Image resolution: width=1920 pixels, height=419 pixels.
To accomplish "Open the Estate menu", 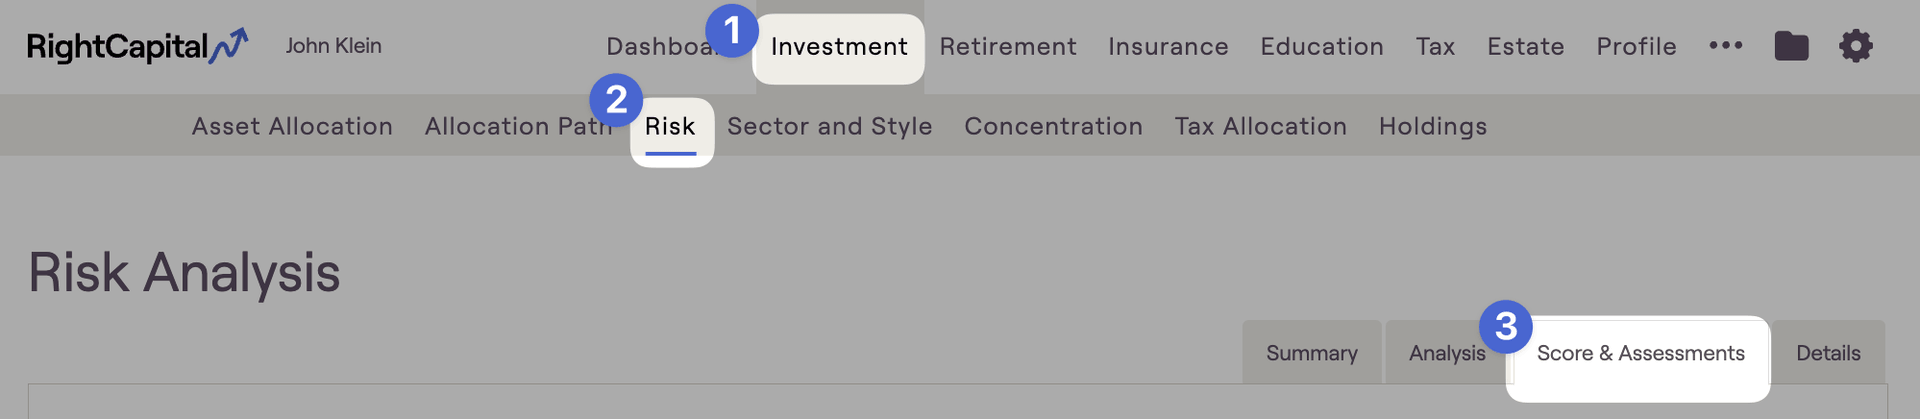I will click(1526, 47).
